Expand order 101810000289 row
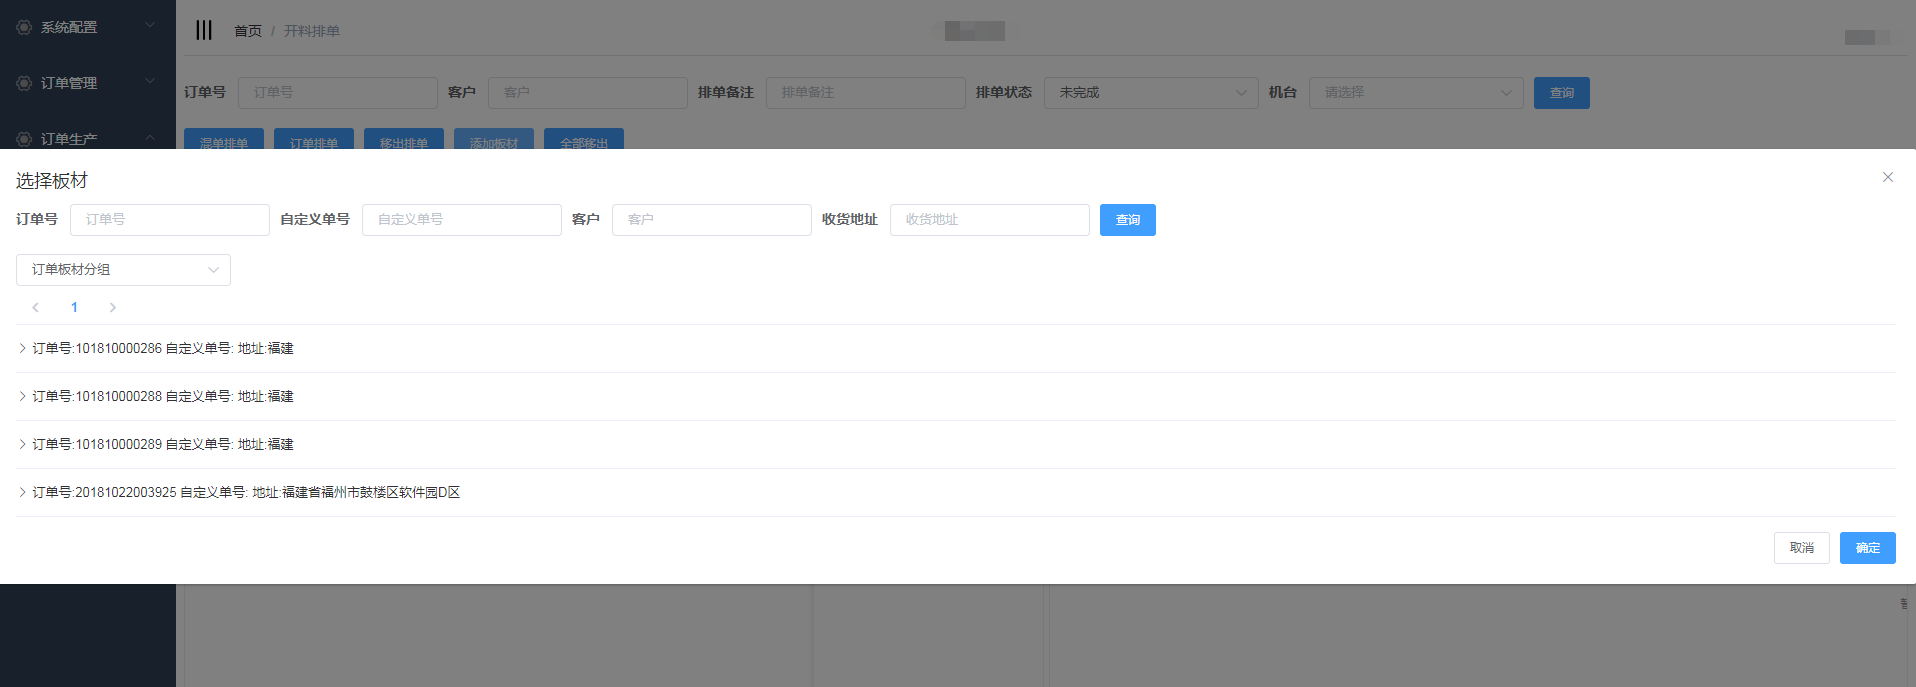Screen dimensions: 1916x687 point(23,444)
